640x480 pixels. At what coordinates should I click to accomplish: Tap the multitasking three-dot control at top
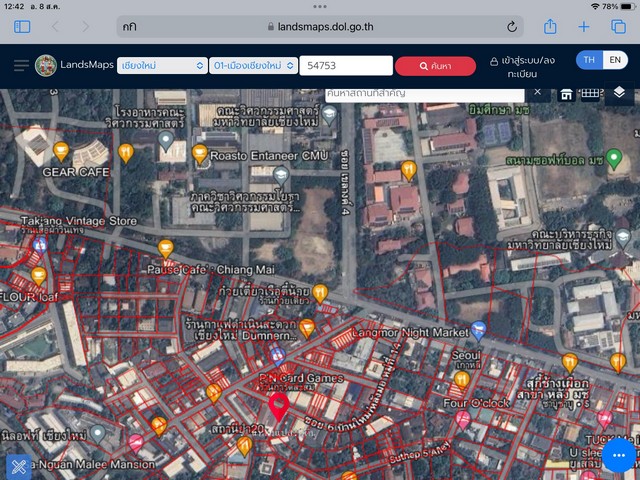click(x=320, y=6)
